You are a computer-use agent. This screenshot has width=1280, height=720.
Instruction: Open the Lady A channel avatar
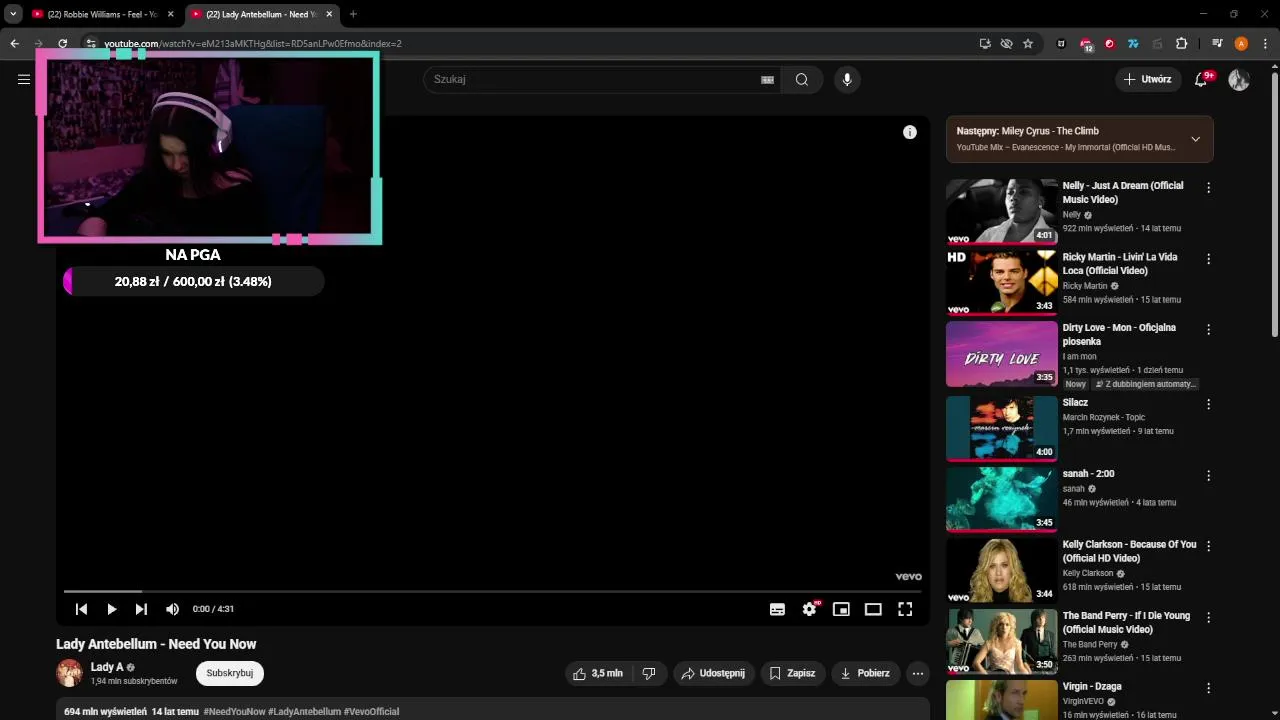click(69, 673)
